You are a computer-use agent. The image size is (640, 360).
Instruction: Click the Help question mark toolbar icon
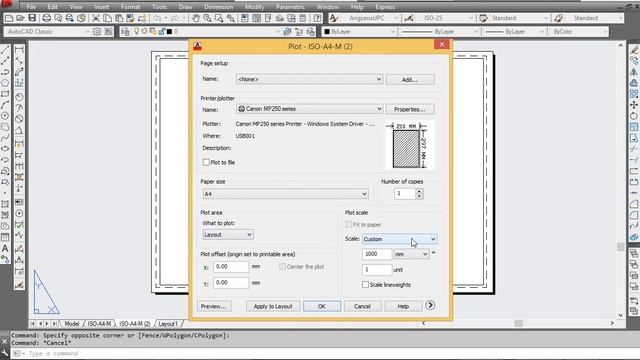point(317,18)
